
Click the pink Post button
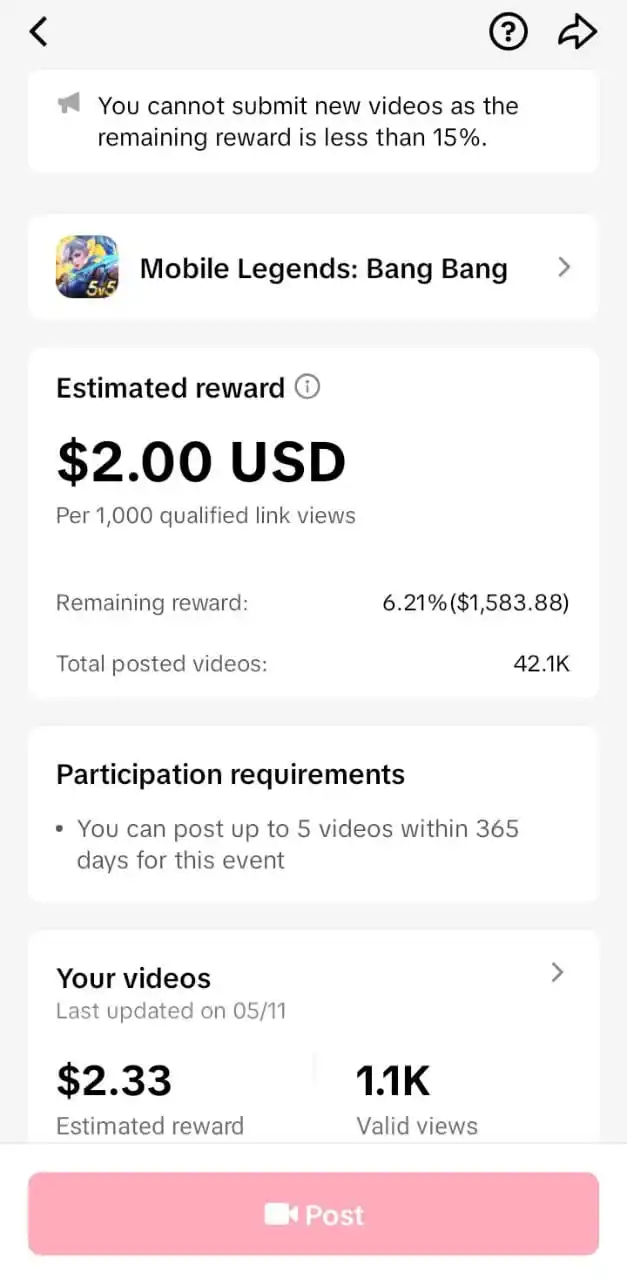point(313,1214)
